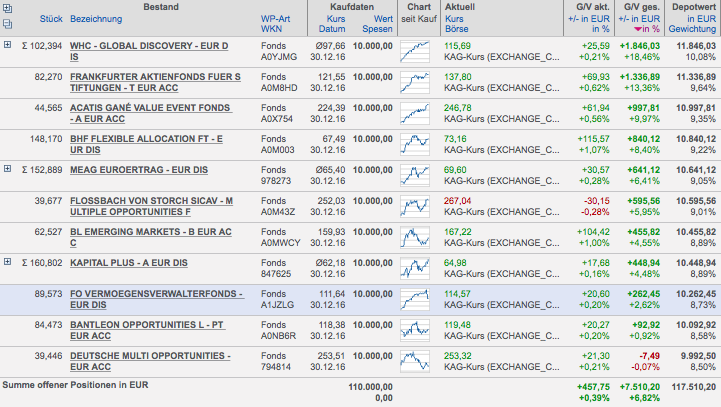The image size is (721, 407).
Task: Open KAPITAL PLUS - A EUR DIS link
Action: 129,263
